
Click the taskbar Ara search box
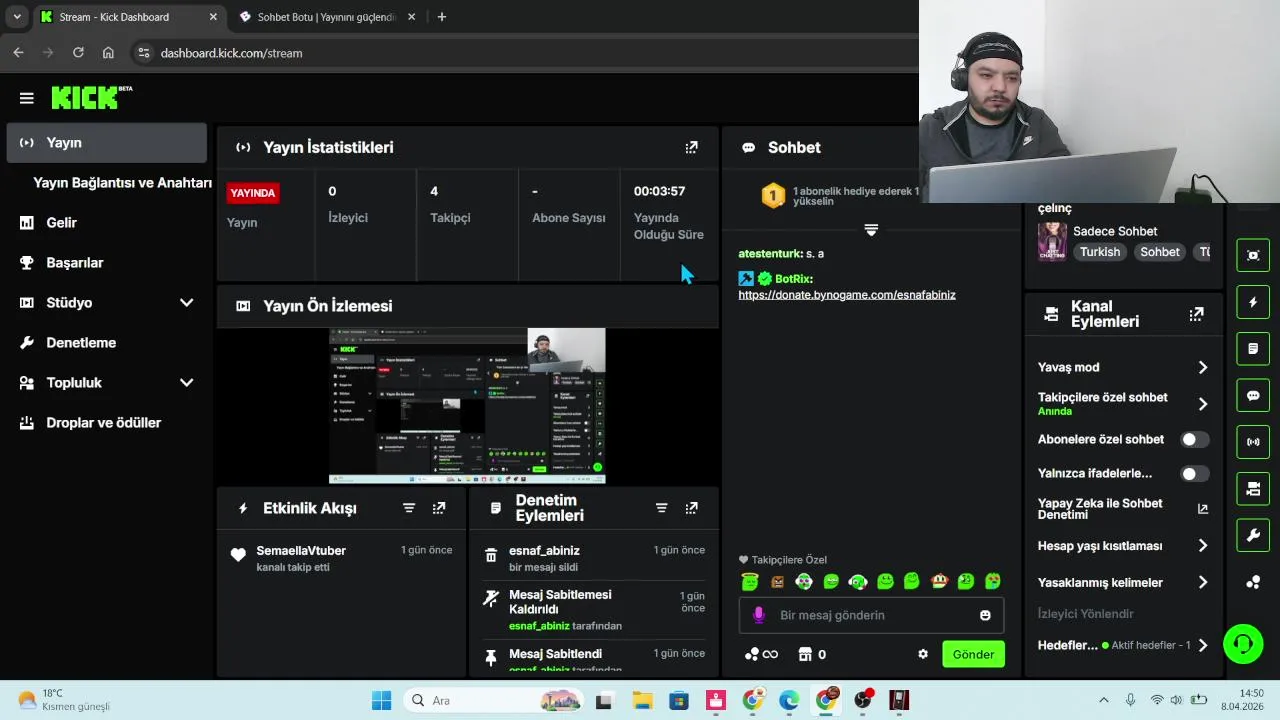[494, 700]
